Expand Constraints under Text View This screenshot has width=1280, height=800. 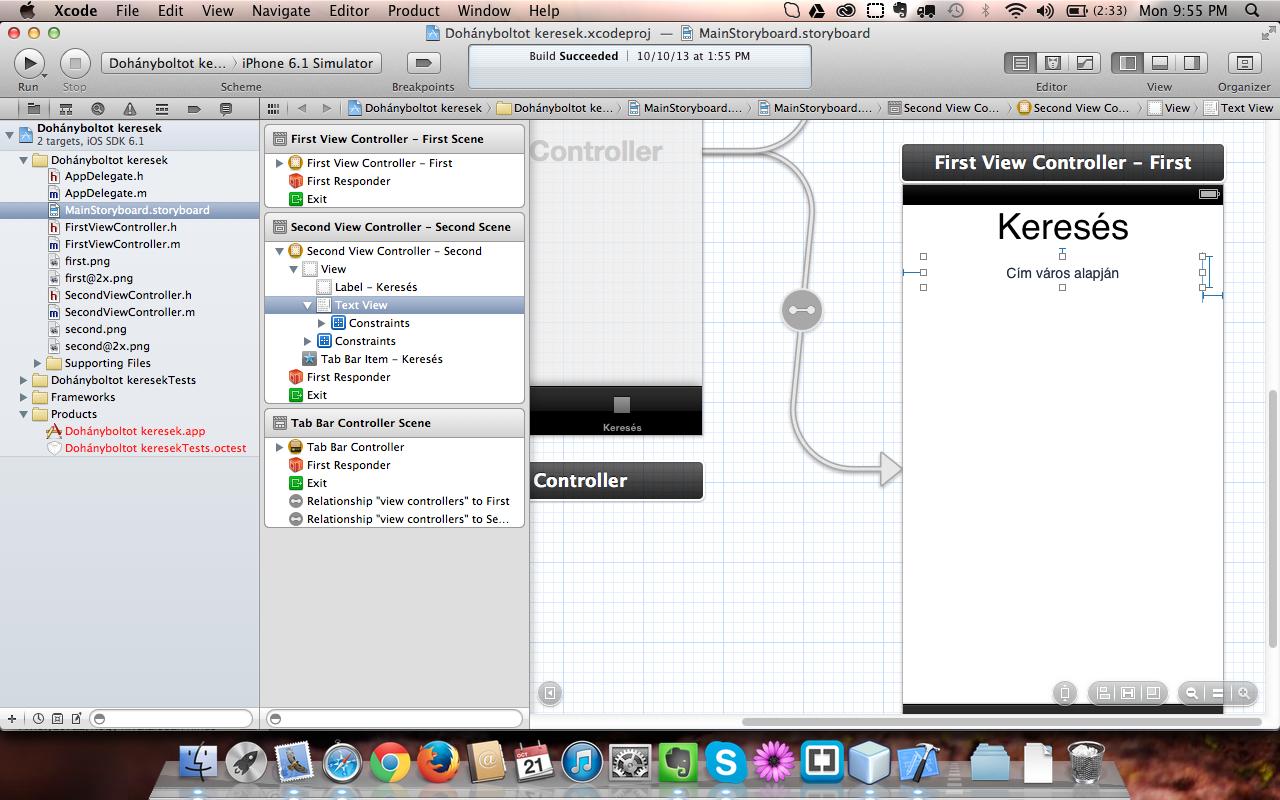pos(322,323)
